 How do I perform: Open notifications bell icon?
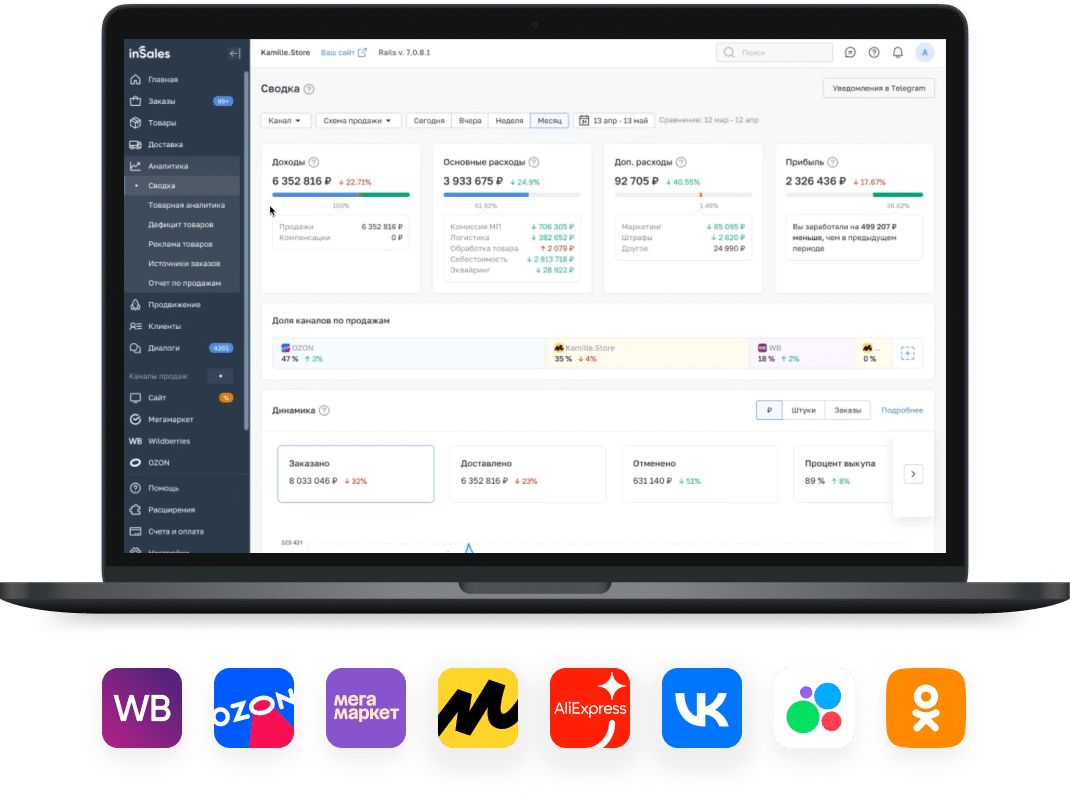click(898, 53)
